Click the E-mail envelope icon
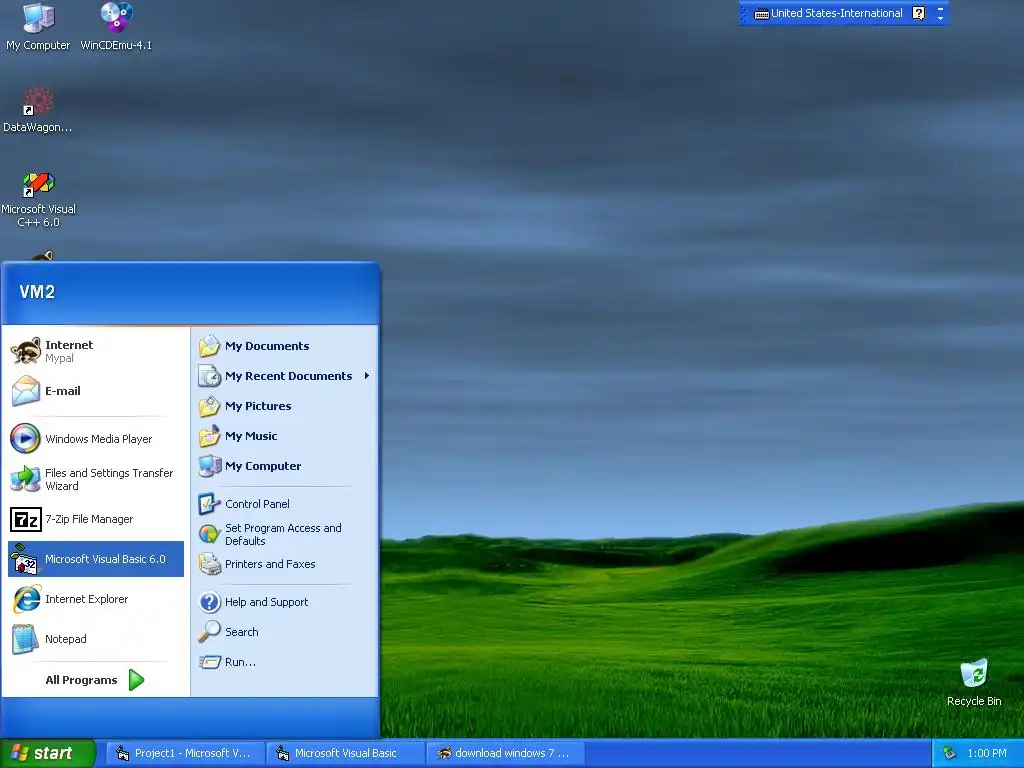This screenshot has height=768, width=1024. click(x=25, y=391)
